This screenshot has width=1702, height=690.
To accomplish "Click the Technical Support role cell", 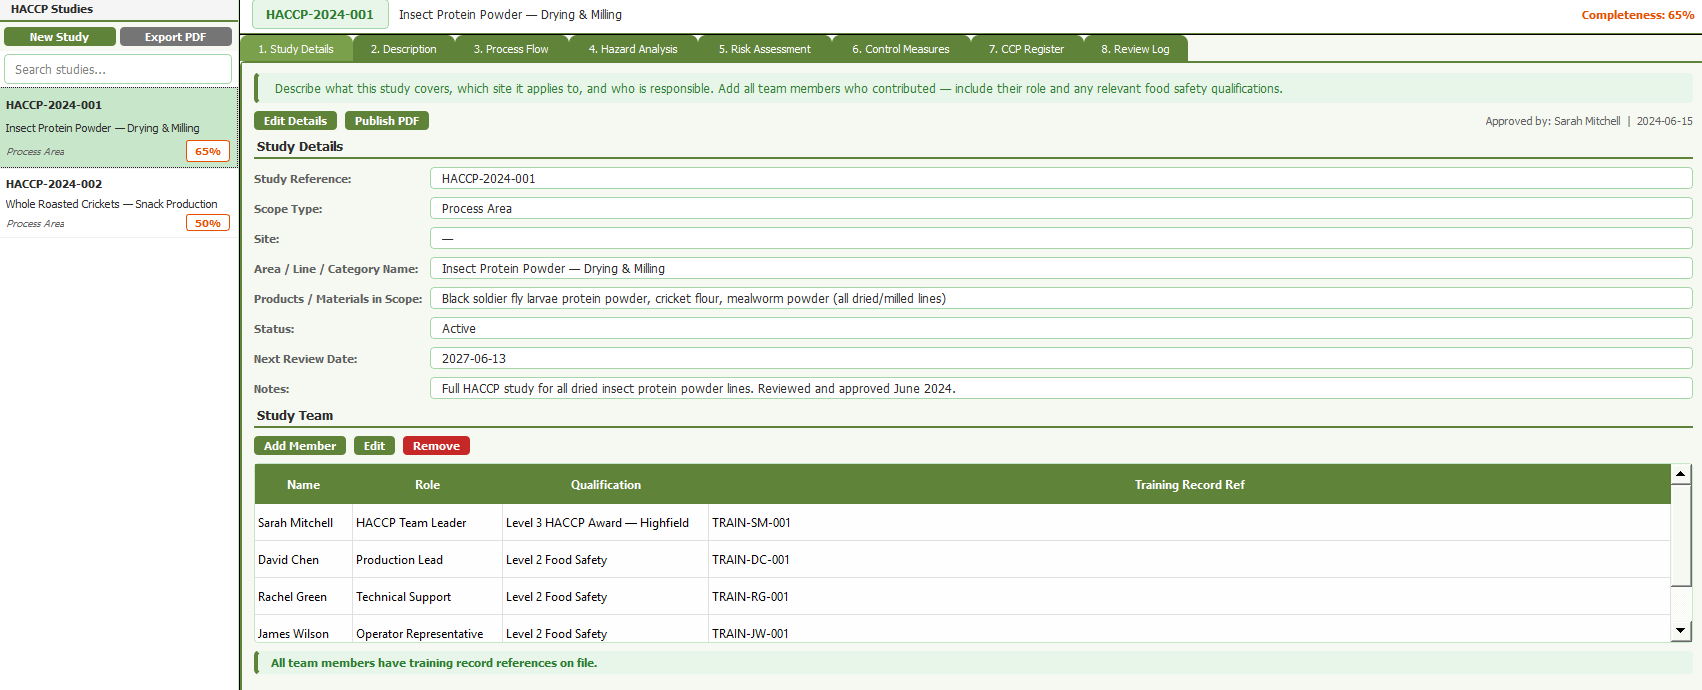I will 427,596.
